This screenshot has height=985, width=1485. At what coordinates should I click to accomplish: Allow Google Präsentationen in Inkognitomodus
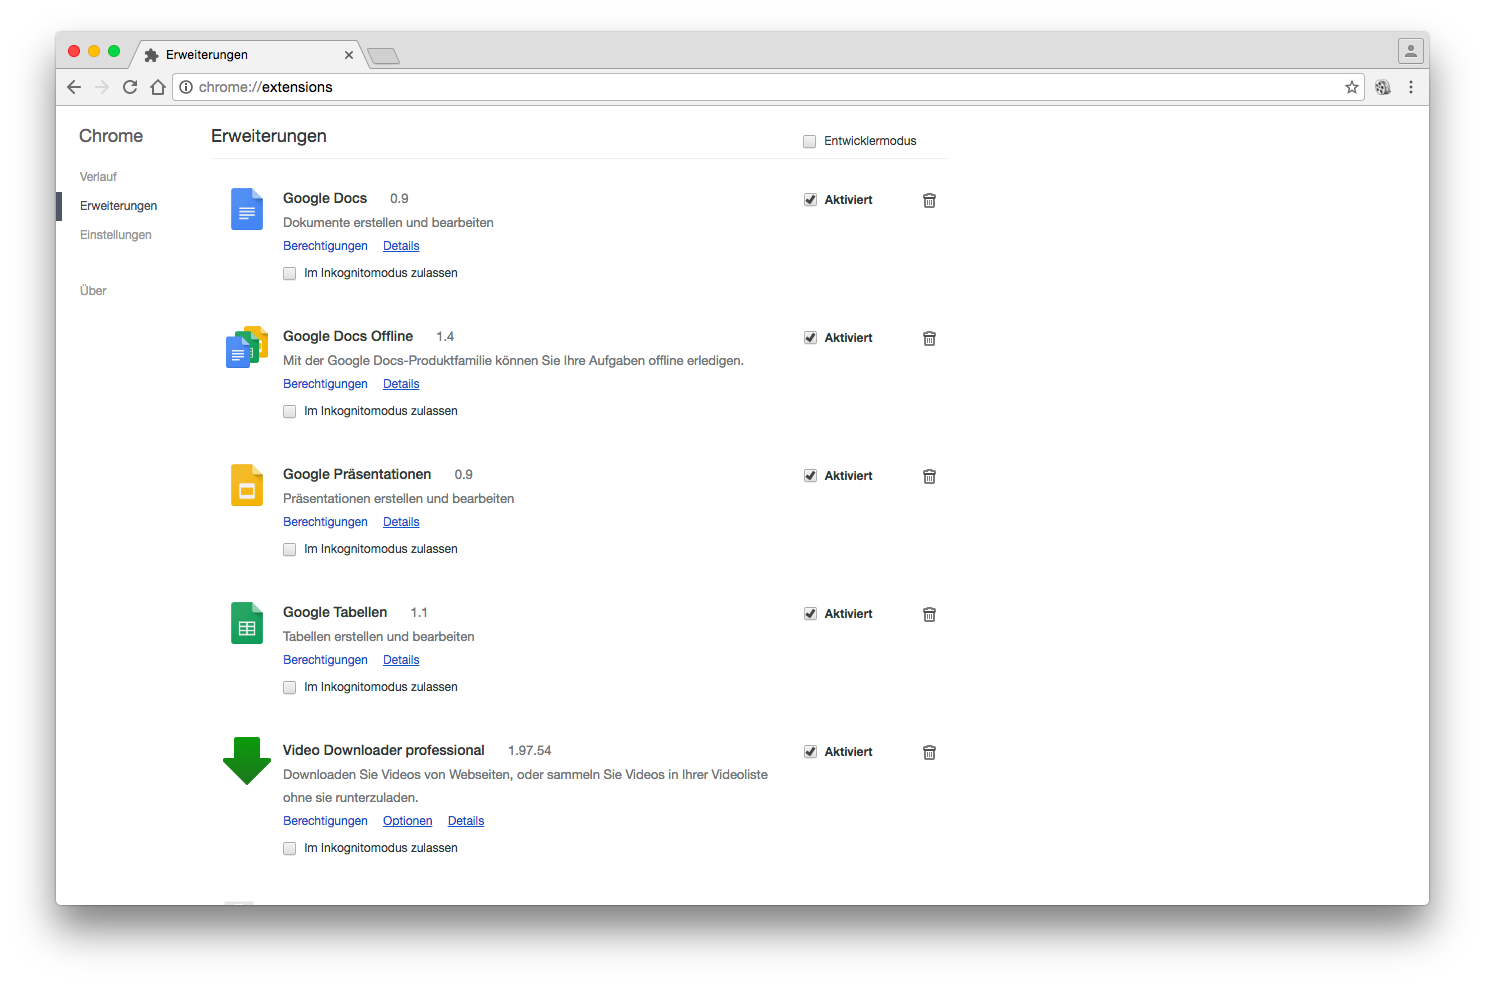click(289, 549)
